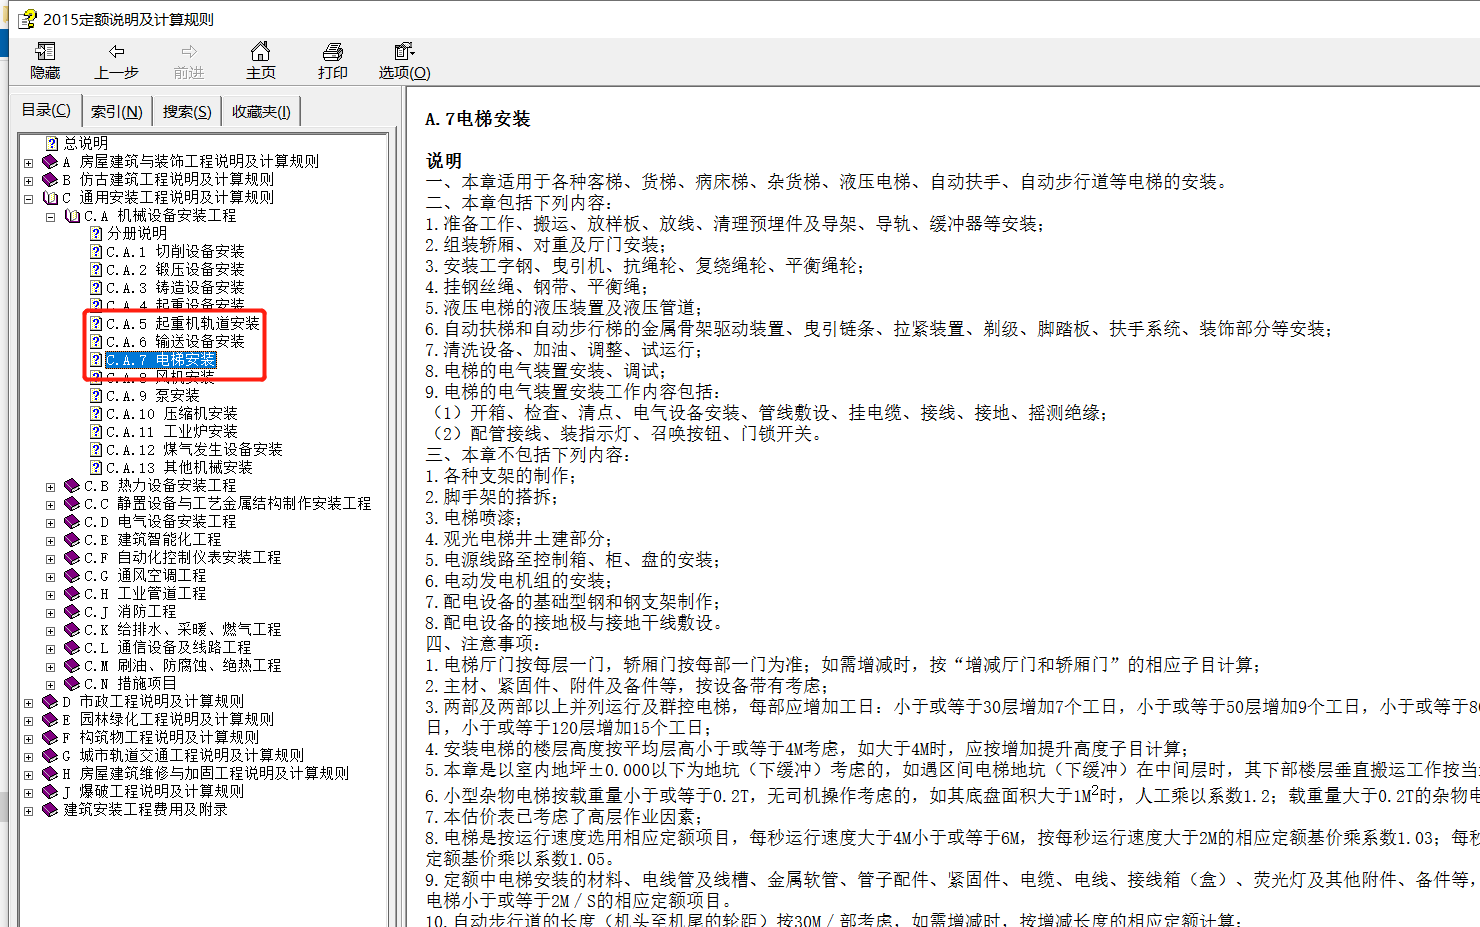Expand the J 爆破工程说明及计算规则 node
This screenshot has width=1480, height=927.
tap(28, 792)
